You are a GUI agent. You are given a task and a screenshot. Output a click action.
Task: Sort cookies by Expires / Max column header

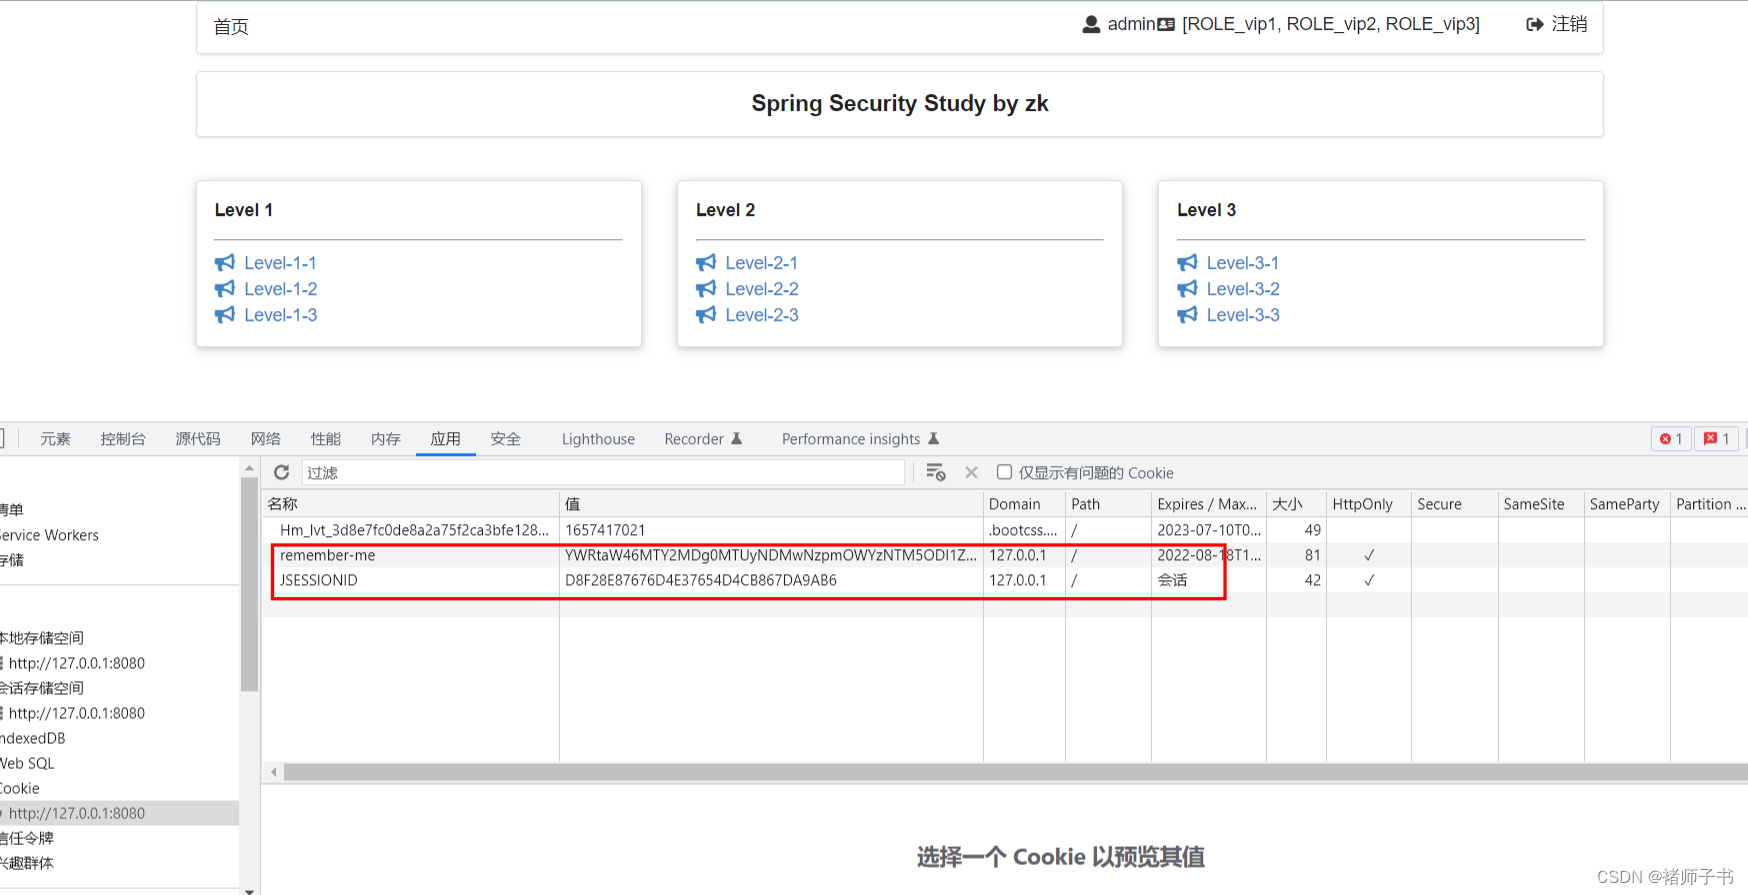(x=1209, y=504)
